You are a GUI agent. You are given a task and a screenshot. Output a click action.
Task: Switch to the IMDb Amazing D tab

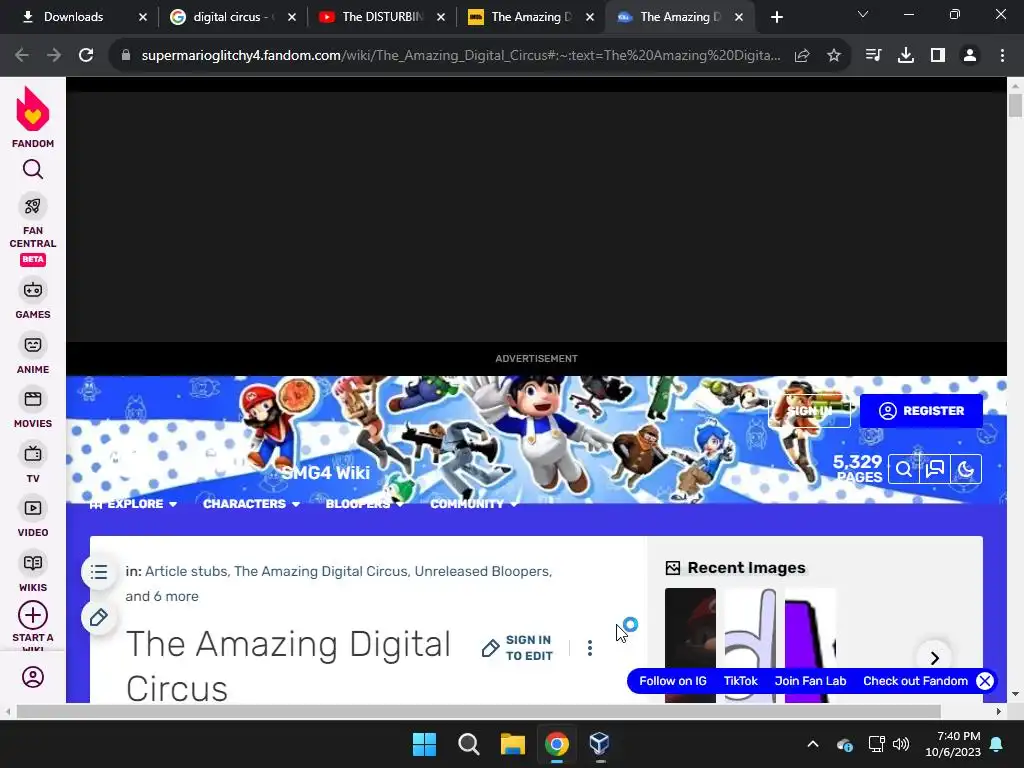coord(531,18)
